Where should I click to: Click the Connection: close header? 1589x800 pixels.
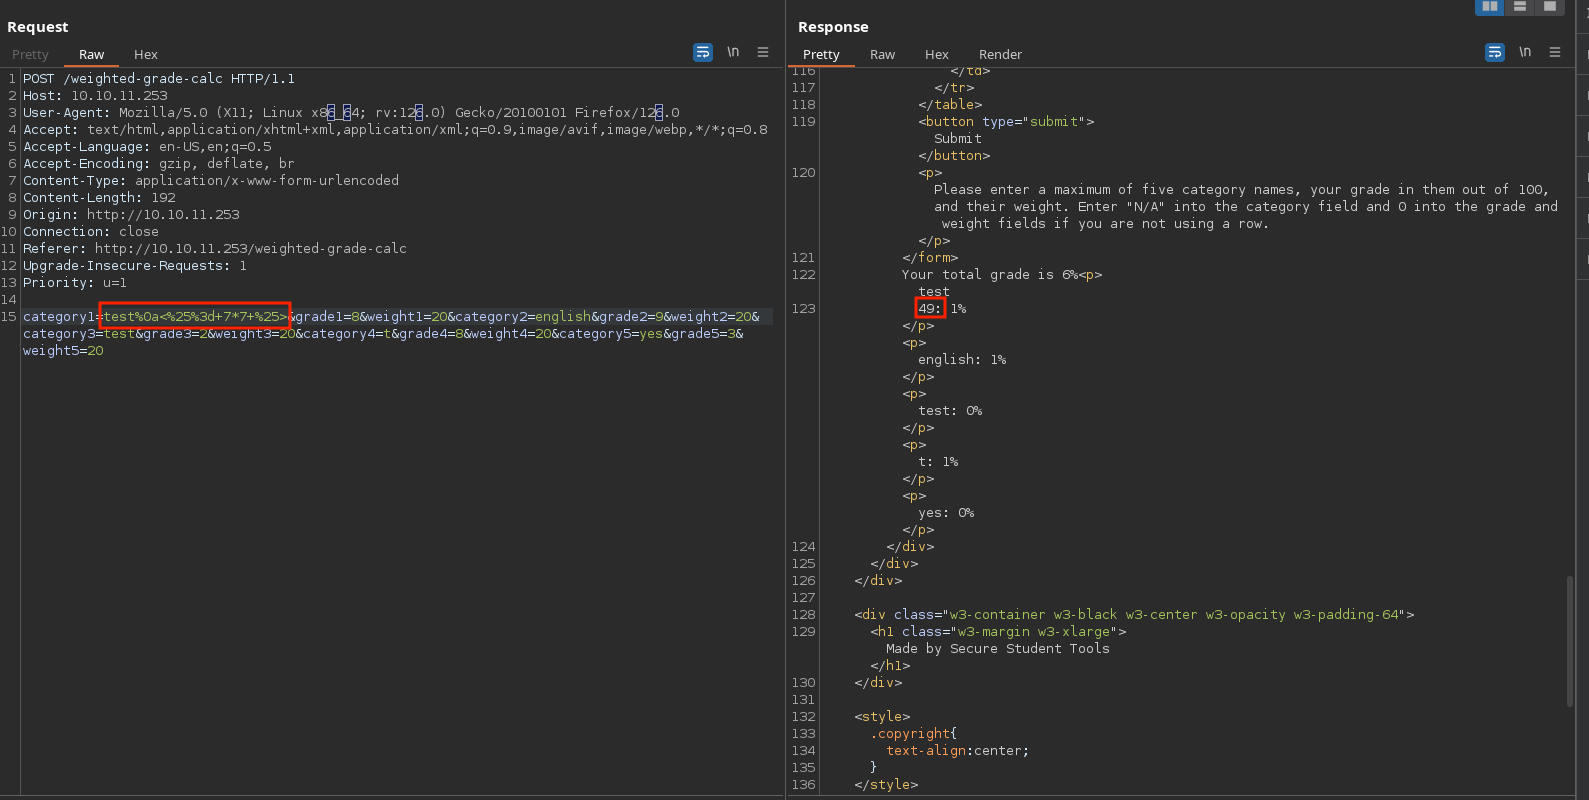tap(91, 231)
